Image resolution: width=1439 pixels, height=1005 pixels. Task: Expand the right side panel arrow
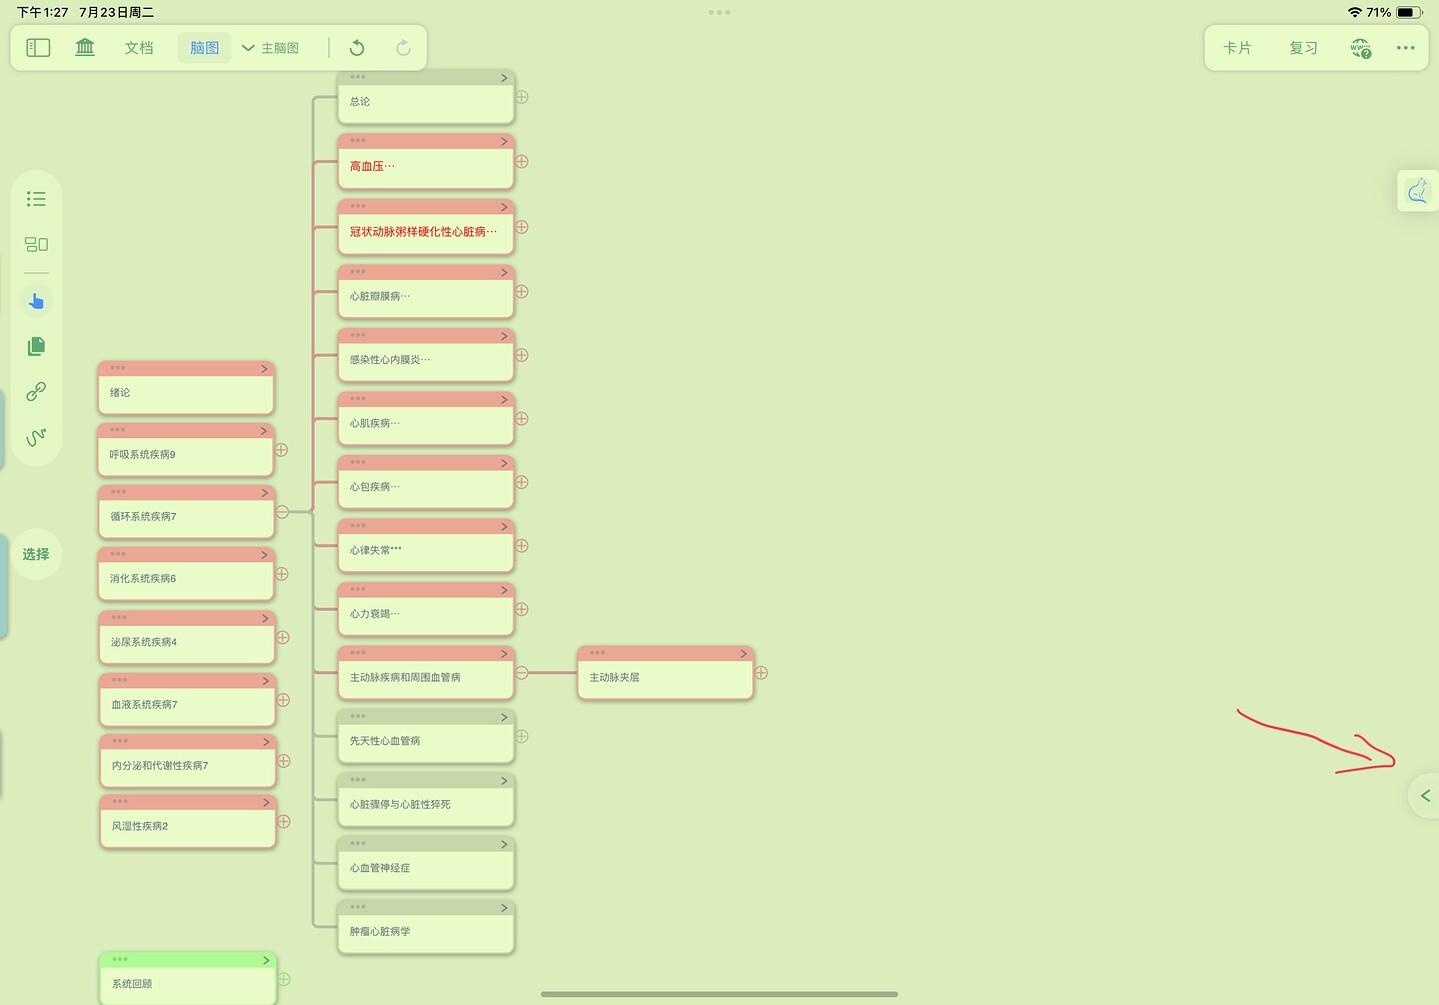point(1424,796)
